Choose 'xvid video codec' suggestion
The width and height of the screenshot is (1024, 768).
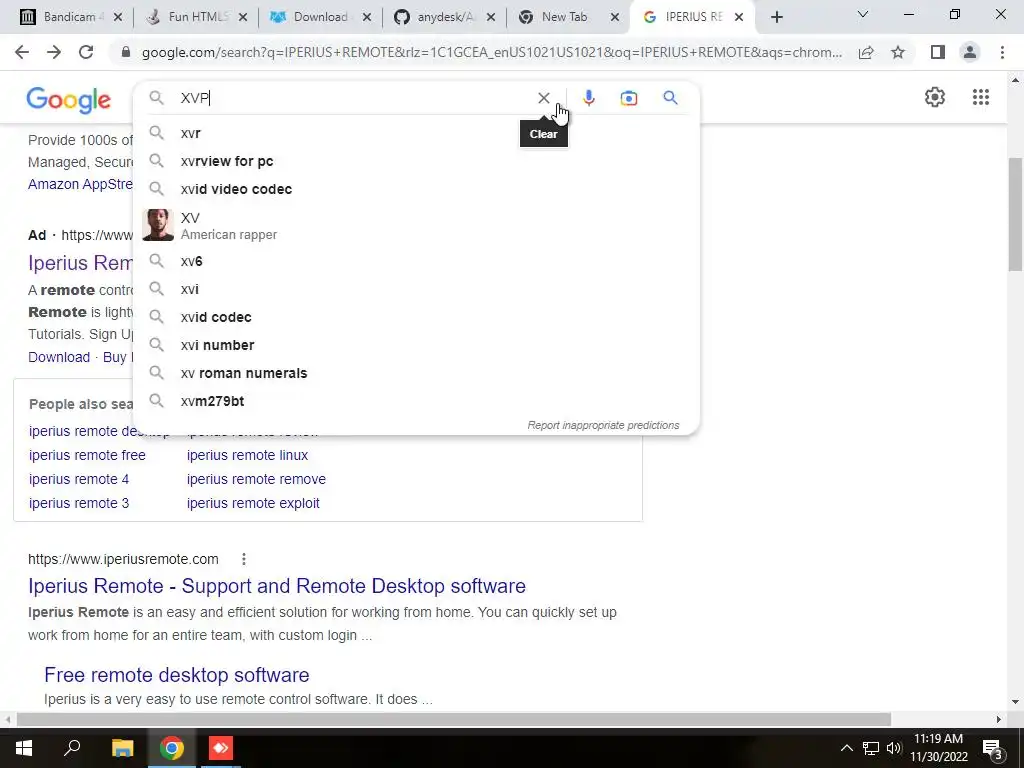coord(416,189)
